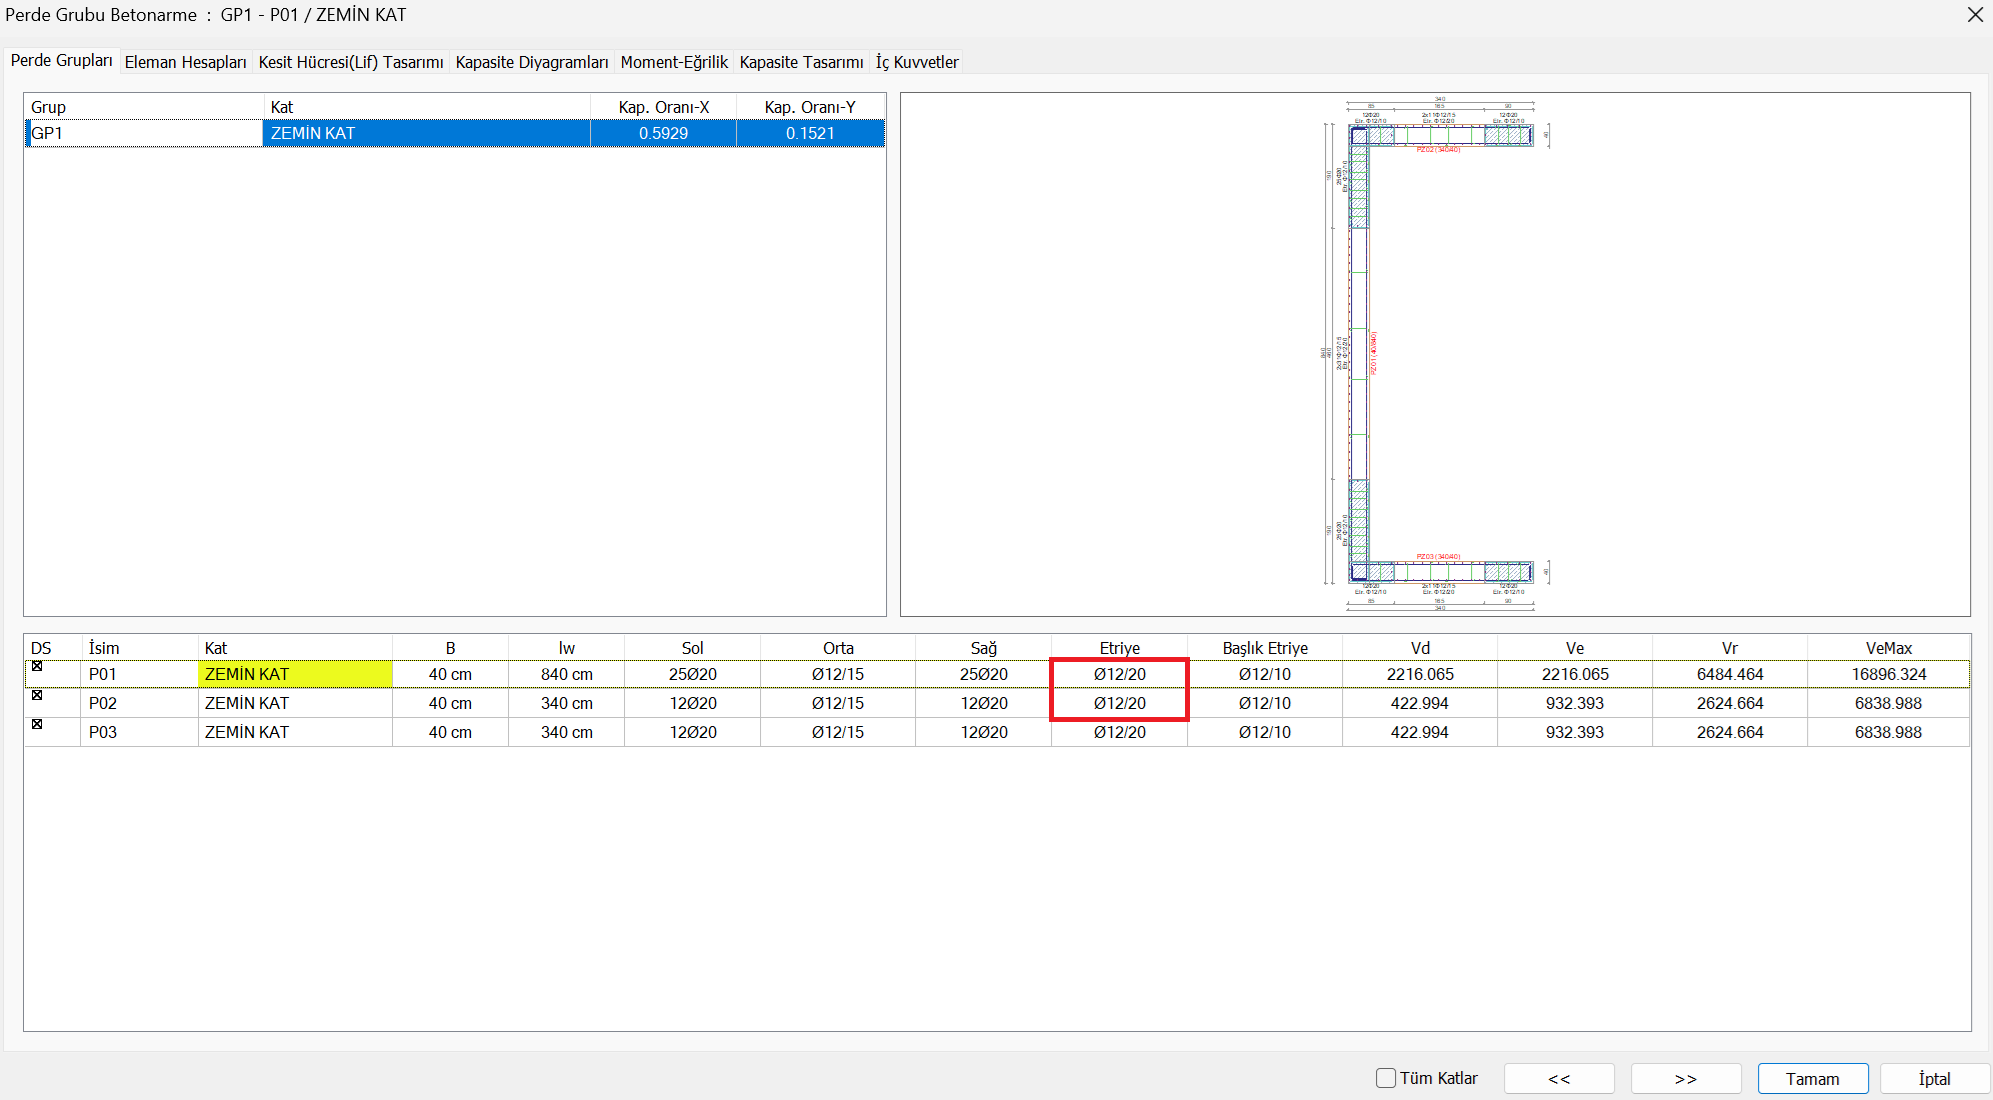Screen dimensions: 1993x1100
Task: Click the Tamam button
Action: 1812,1079
